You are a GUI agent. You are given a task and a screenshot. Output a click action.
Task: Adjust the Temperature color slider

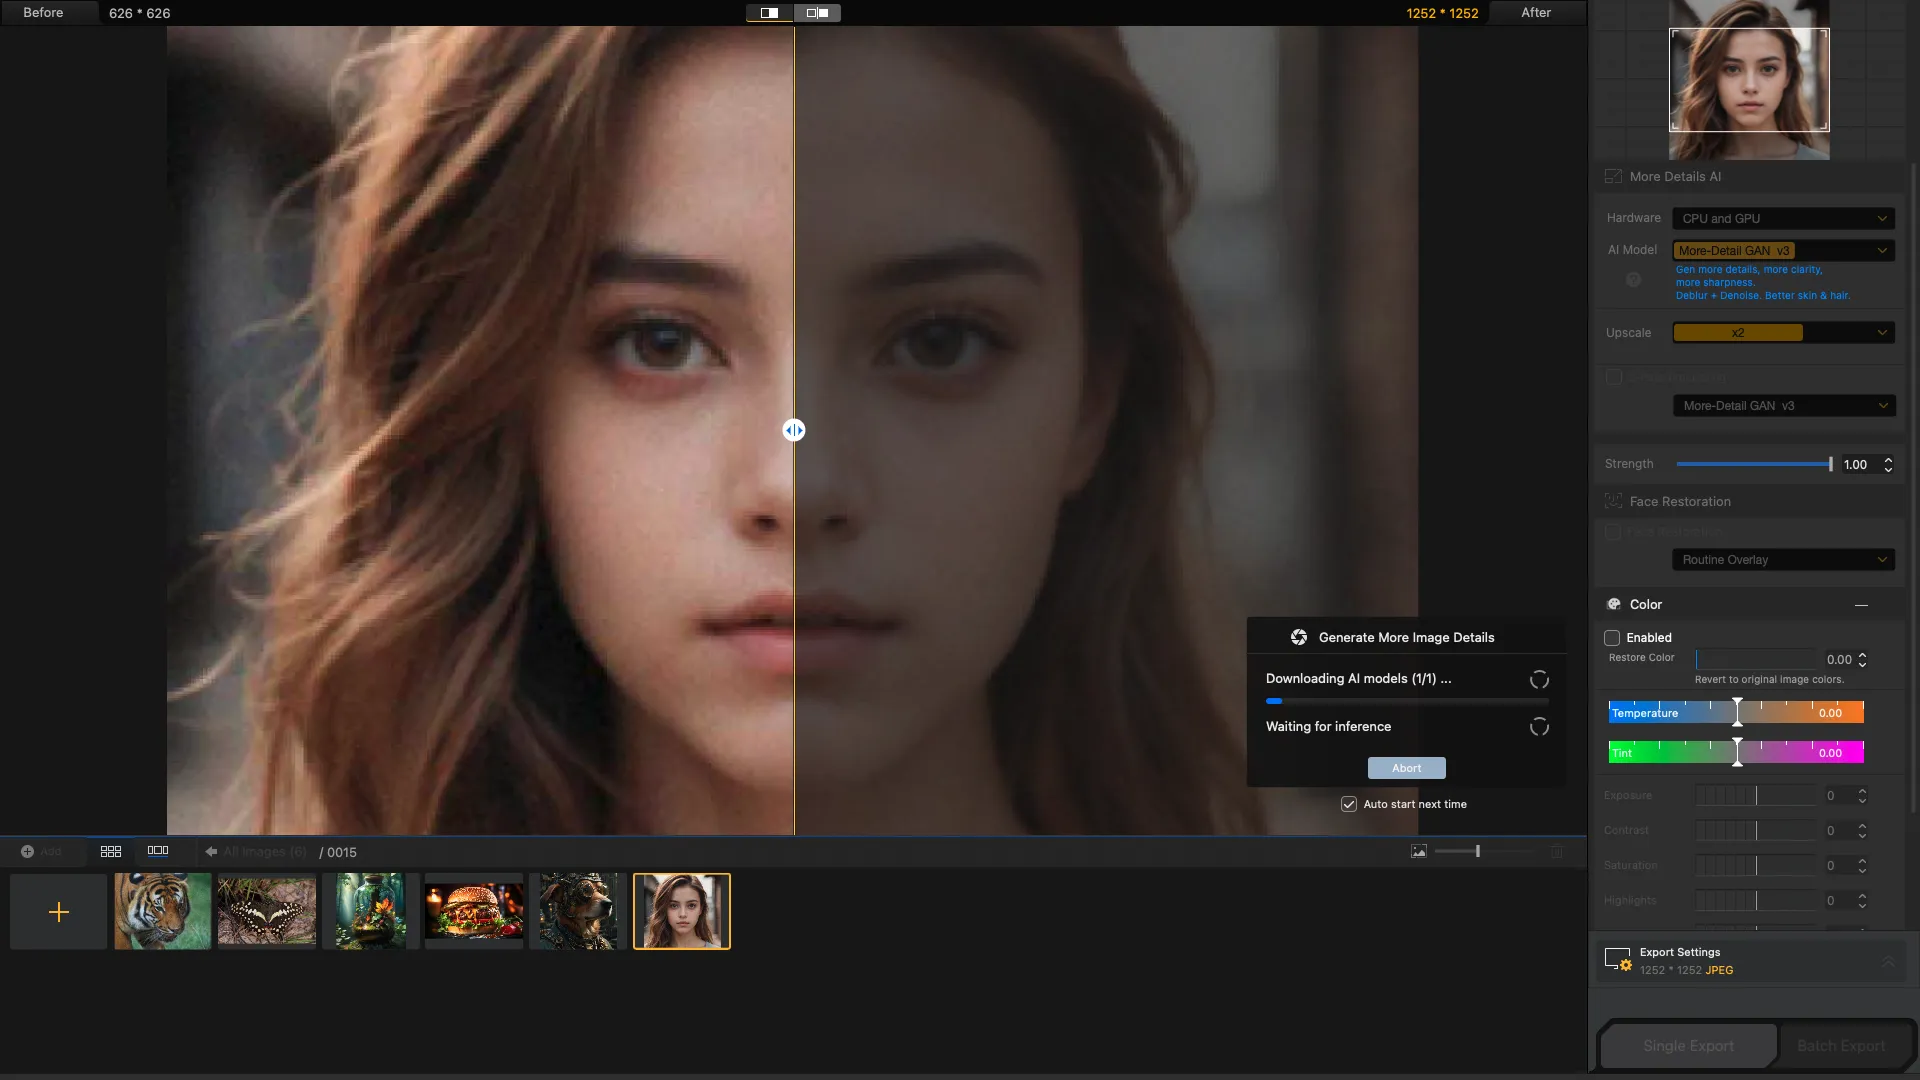[x=1737, y=713]
